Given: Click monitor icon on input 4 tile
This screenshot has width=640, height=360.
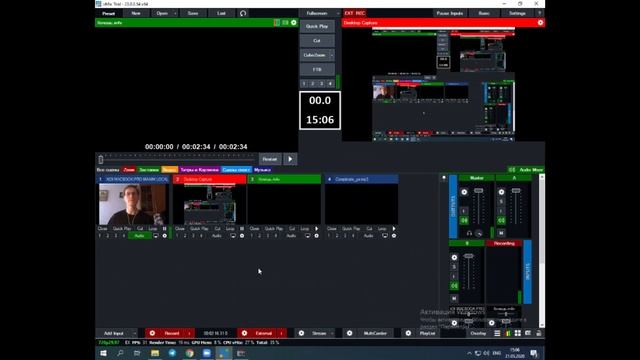Looking at the screenshot, I should point(385,236).
